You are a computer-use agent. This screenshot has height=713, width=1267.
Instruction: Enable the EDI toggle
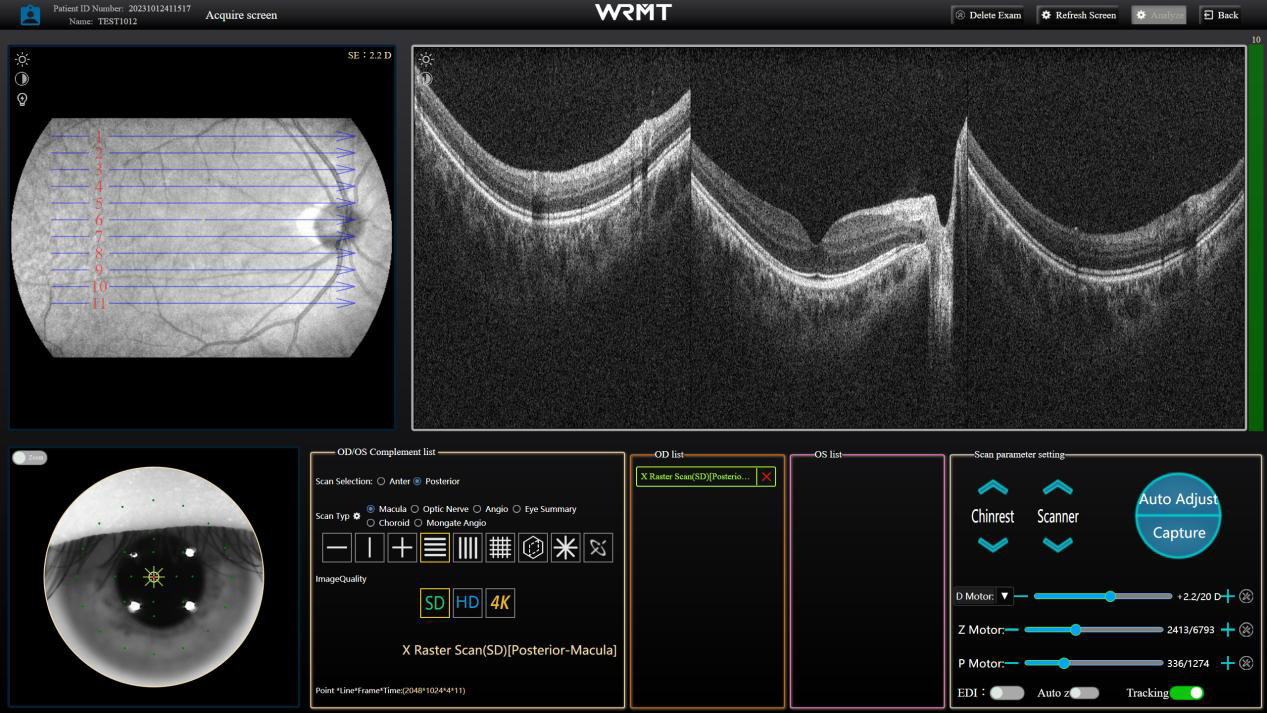tap(1006, 693)
